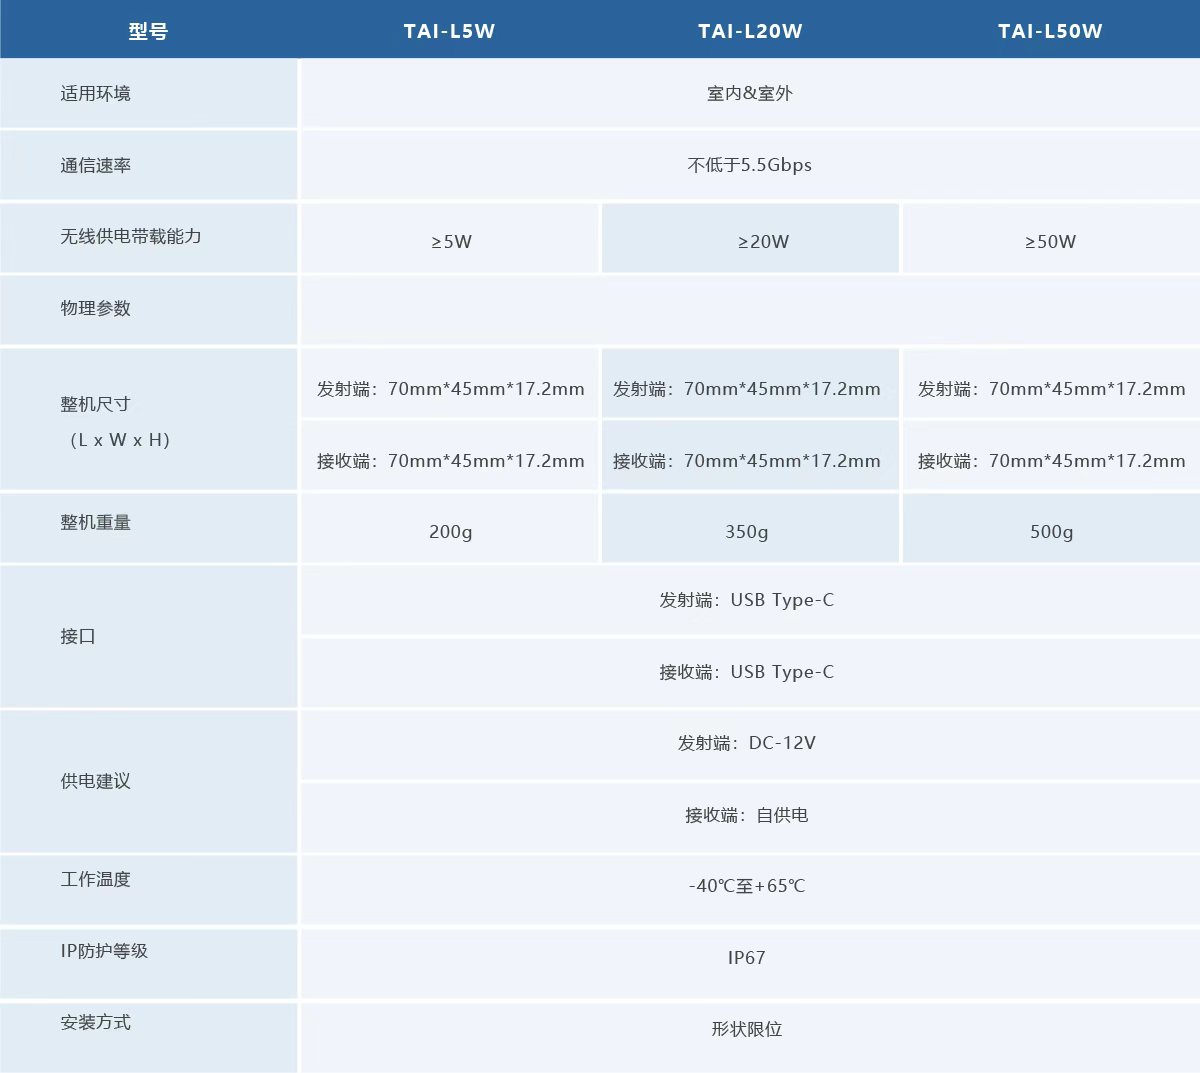Image resolution: width=1200 pixels, height=1073 pixels.
Task: Select the 发射端 DC-12V power cell
Action: tap(746, 743)
